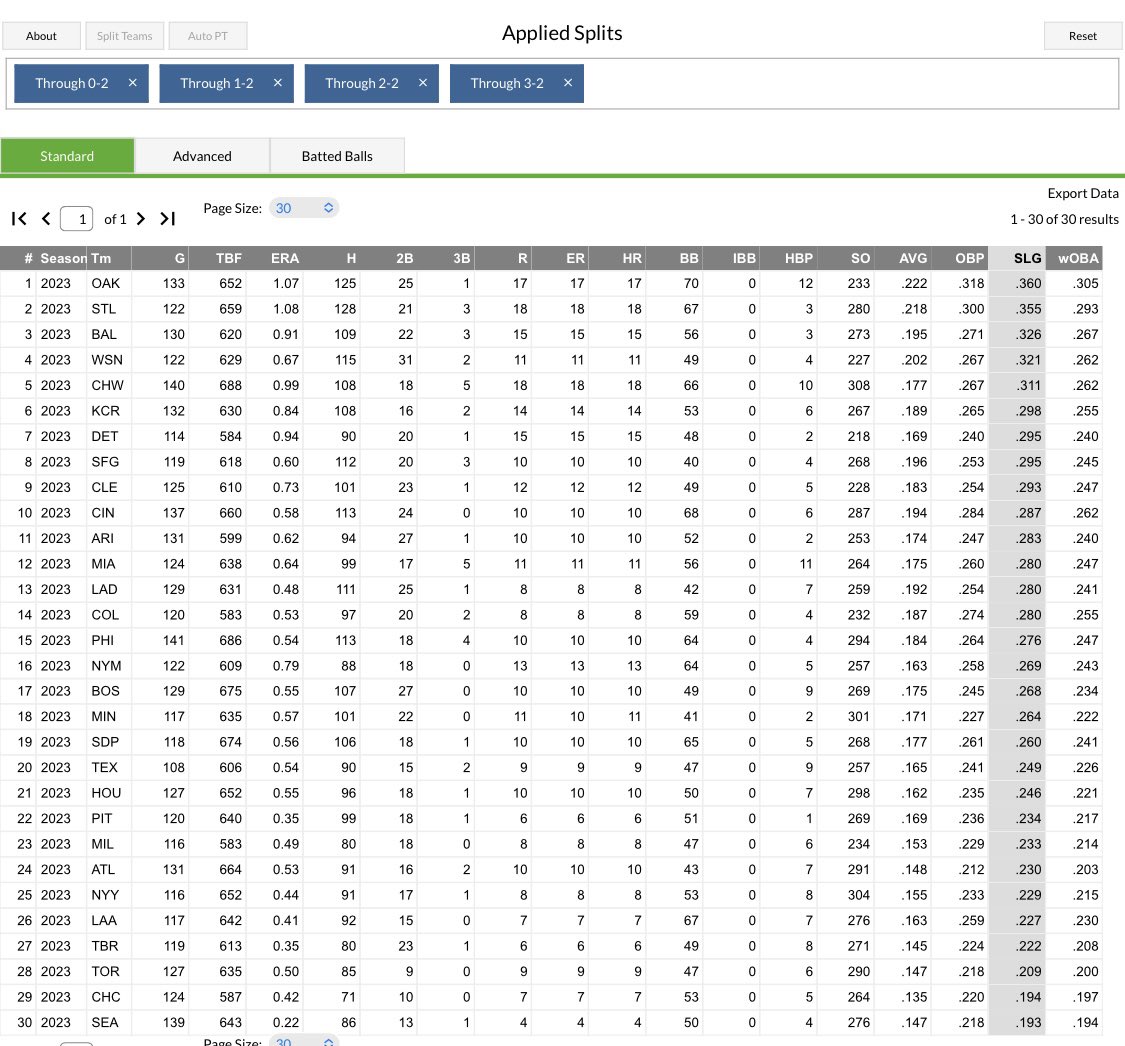1125x1046 pixels.
Task: Remove the Through 2-2 split filter
Action: pos(423,83)
